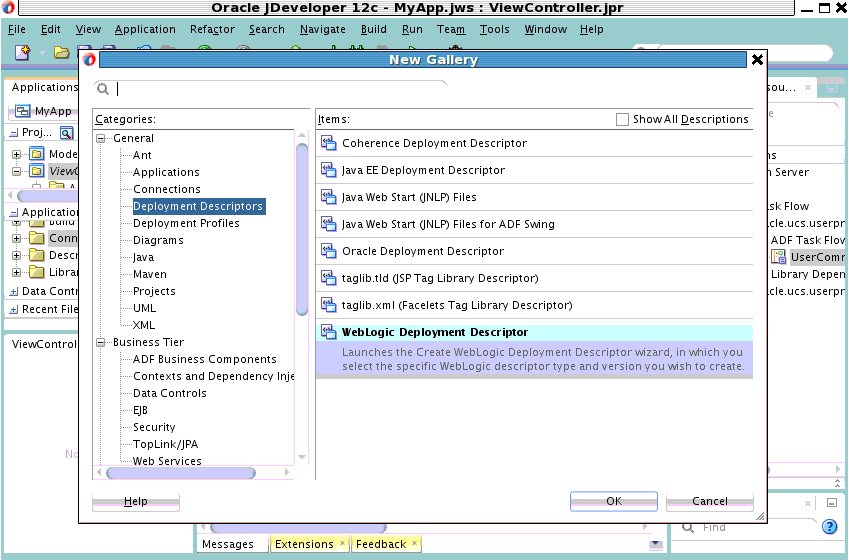Expand the Conn folder node
Viewport: 849px width, 560px height.
[x=16, y=238]
